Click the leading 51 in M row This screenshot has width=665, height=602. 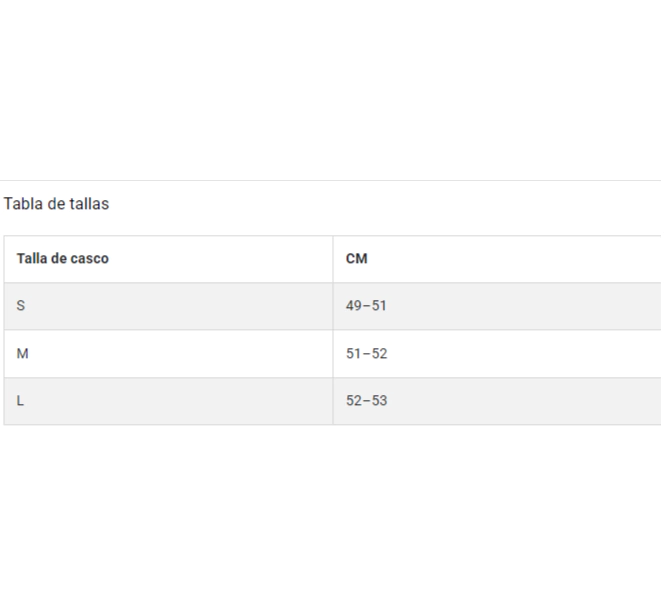tap(354, 353)
